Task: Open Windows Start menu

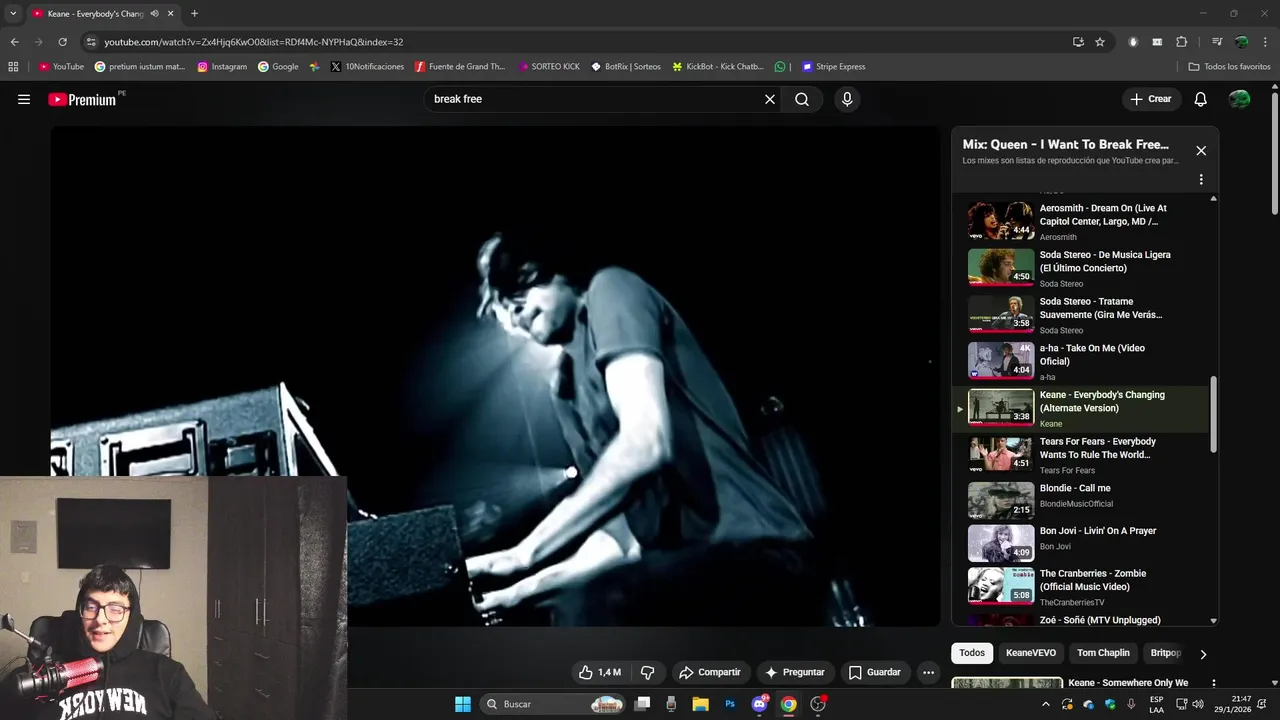Action: pyautogui.click(x=463, y=704)
